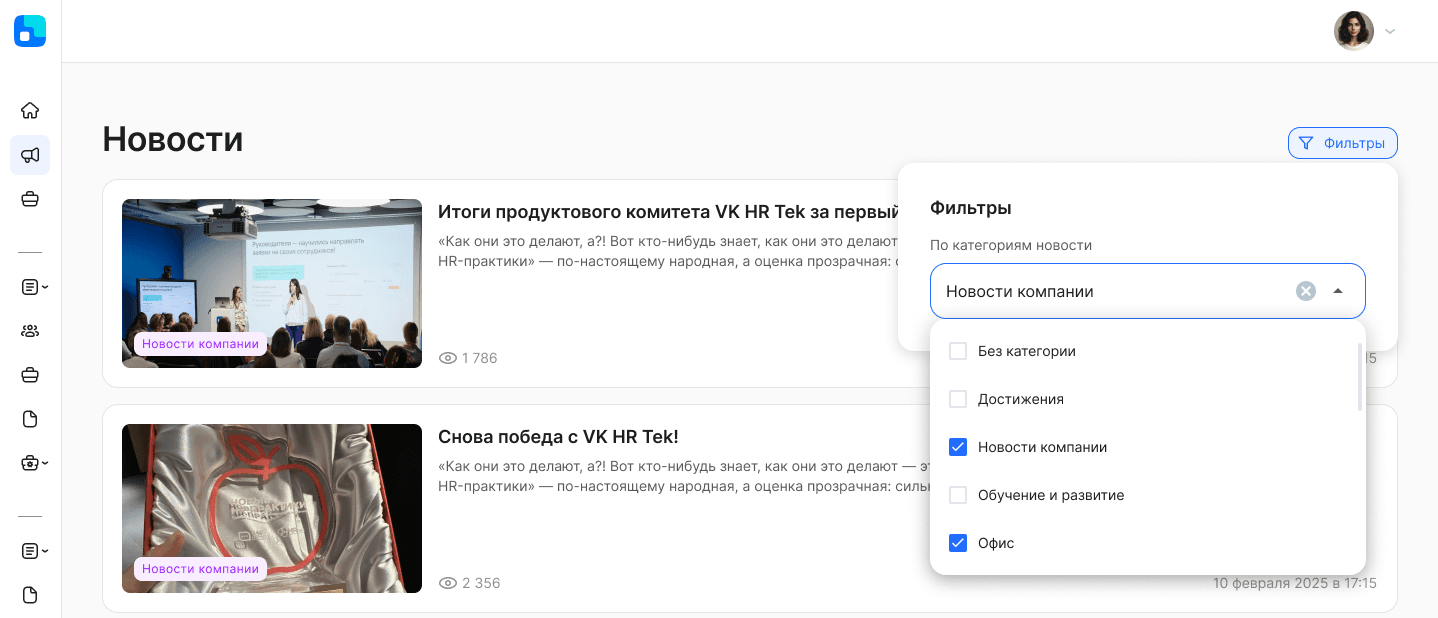1438x618 pixels.
Task: Open the document list icon in the sidebar
Action: tap(28, 287)
